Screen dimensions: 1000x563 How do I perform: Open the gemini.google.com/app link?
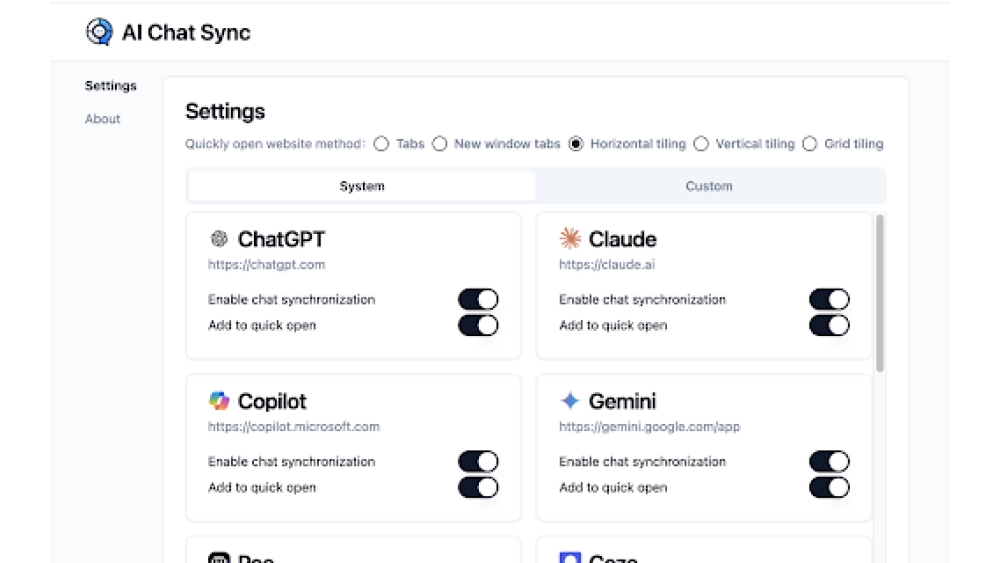coord(650,427)
